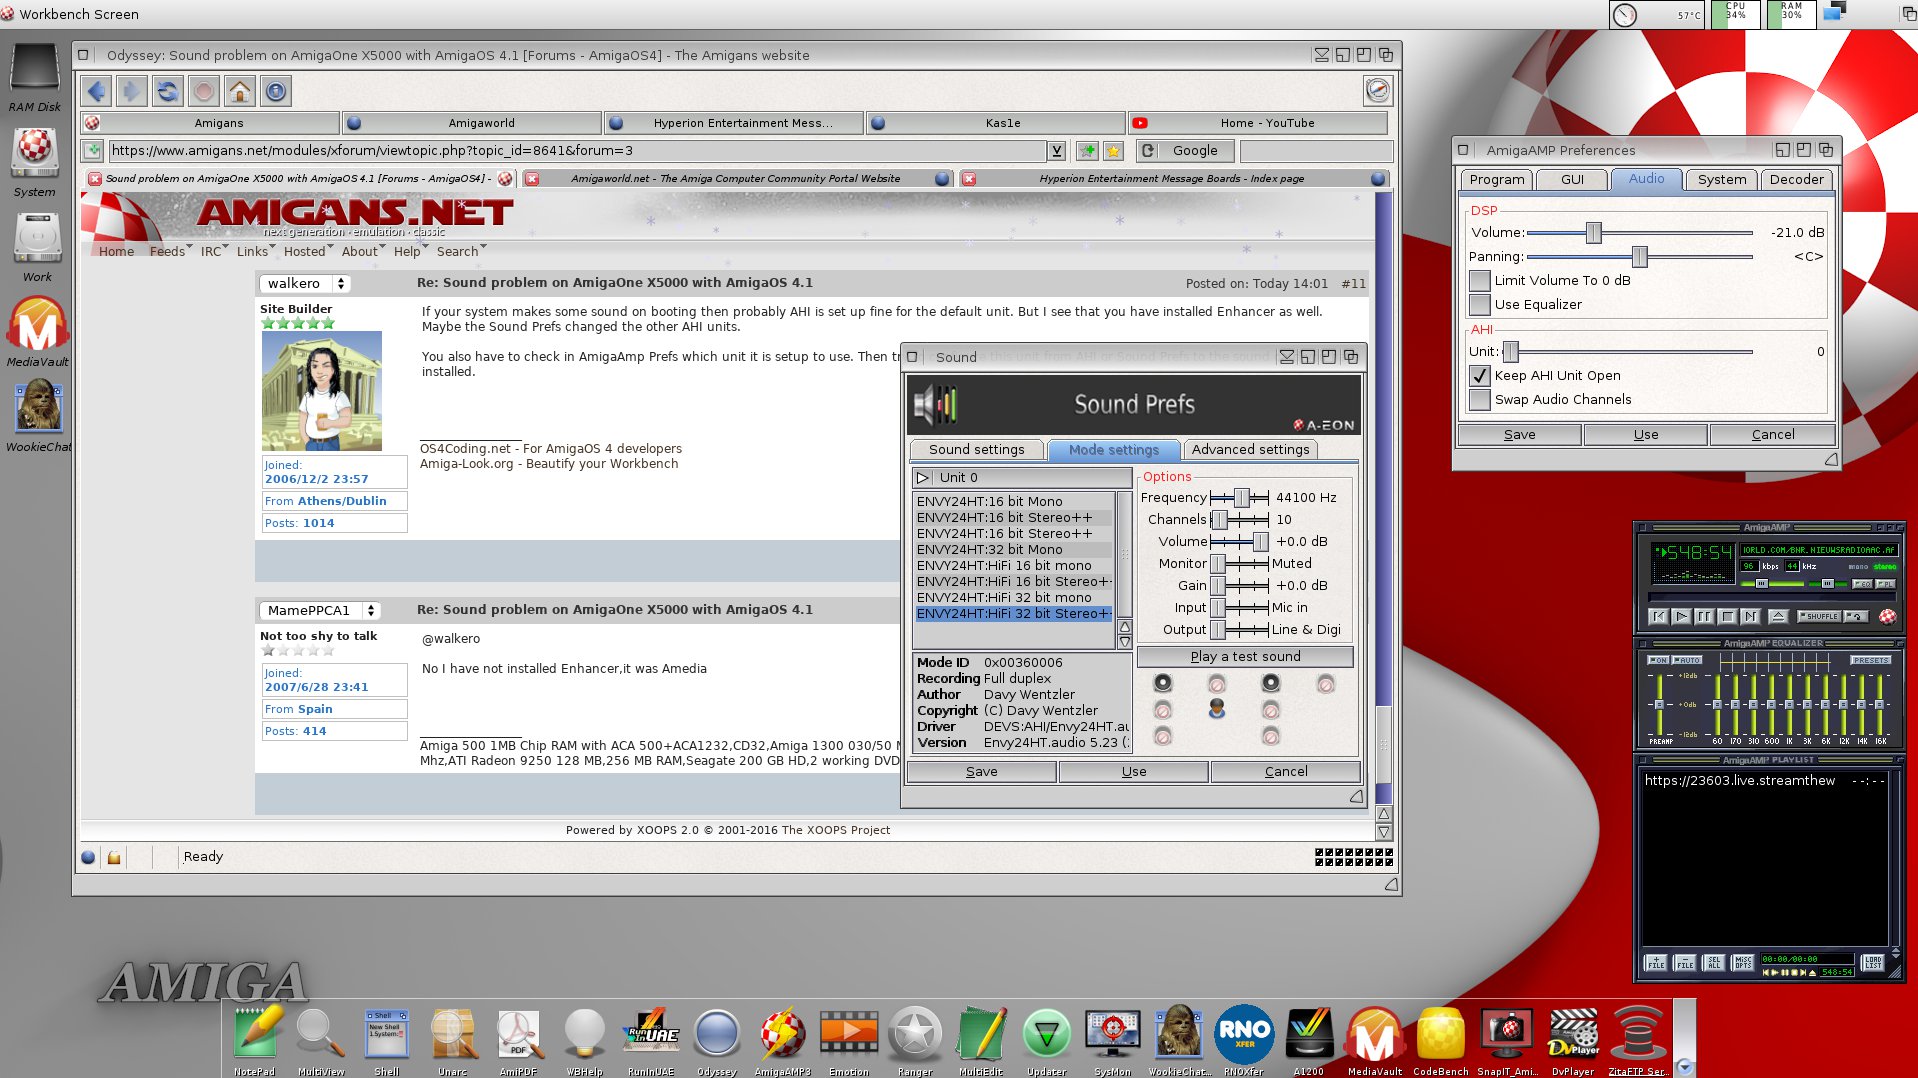Viewport: 1918px width, 1078px height.
Task: Skip to next track in AmigaAMP
Action: click(x=1750, y=616)
